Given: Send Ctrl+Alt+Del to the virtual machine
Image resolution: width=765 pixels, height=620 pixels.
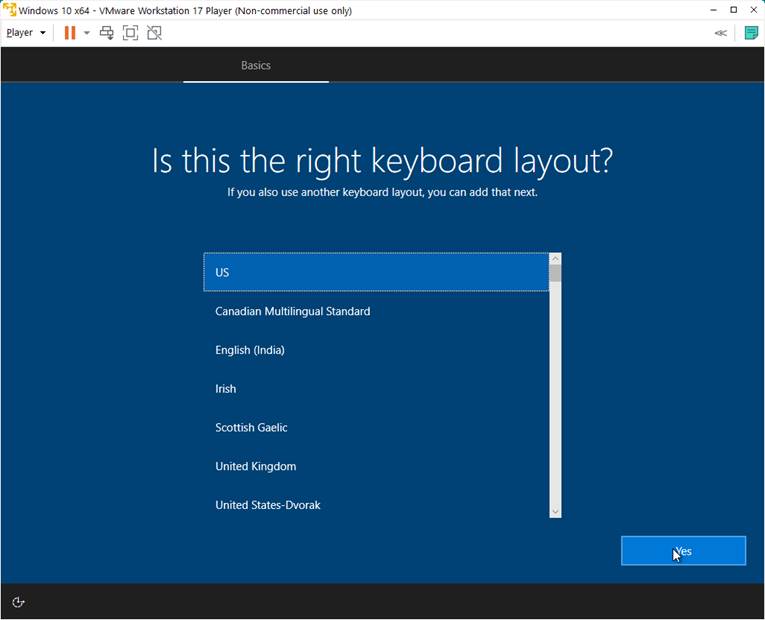Looking at the screenshot, I should [x=107, y=33].
